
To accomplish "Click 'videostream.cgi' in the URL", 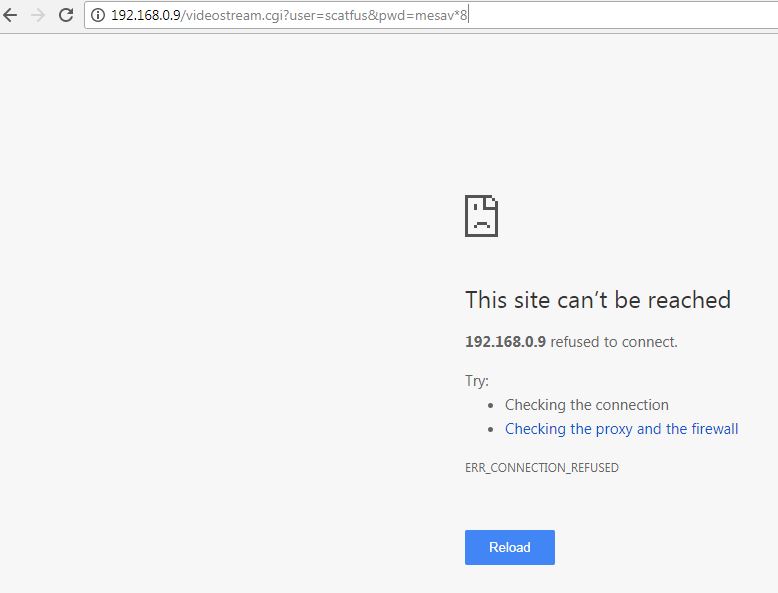I will click(234, 15).
